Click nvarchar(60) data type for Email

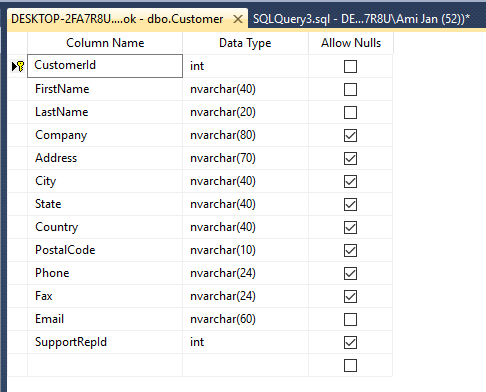[x=246, y=319]
